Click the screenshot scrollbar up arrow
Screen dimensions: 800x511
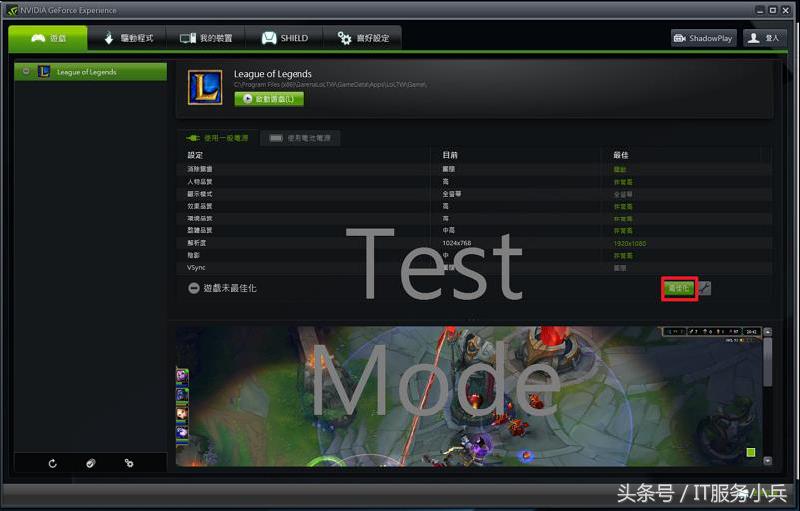tap(768, 332)
